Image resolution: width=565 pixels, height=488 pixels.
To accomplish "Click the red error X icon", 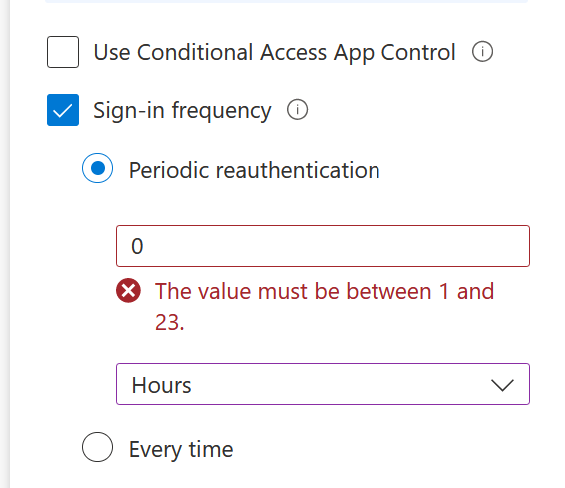I will pyautogui.click(x=128, y=290).
